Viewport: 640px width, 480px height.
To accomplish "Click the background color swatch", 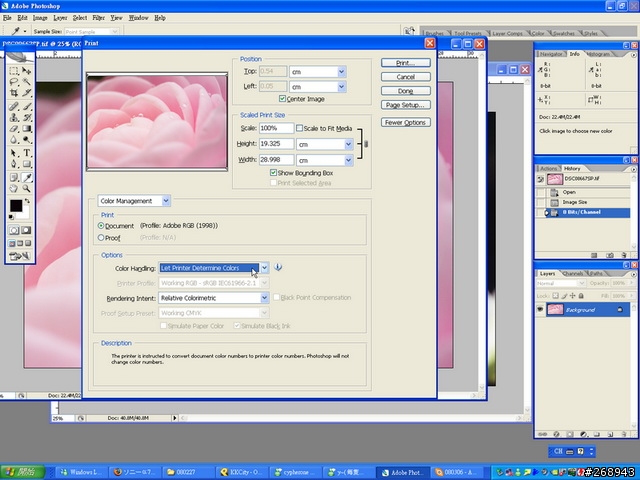I will [x=24, y=213].
